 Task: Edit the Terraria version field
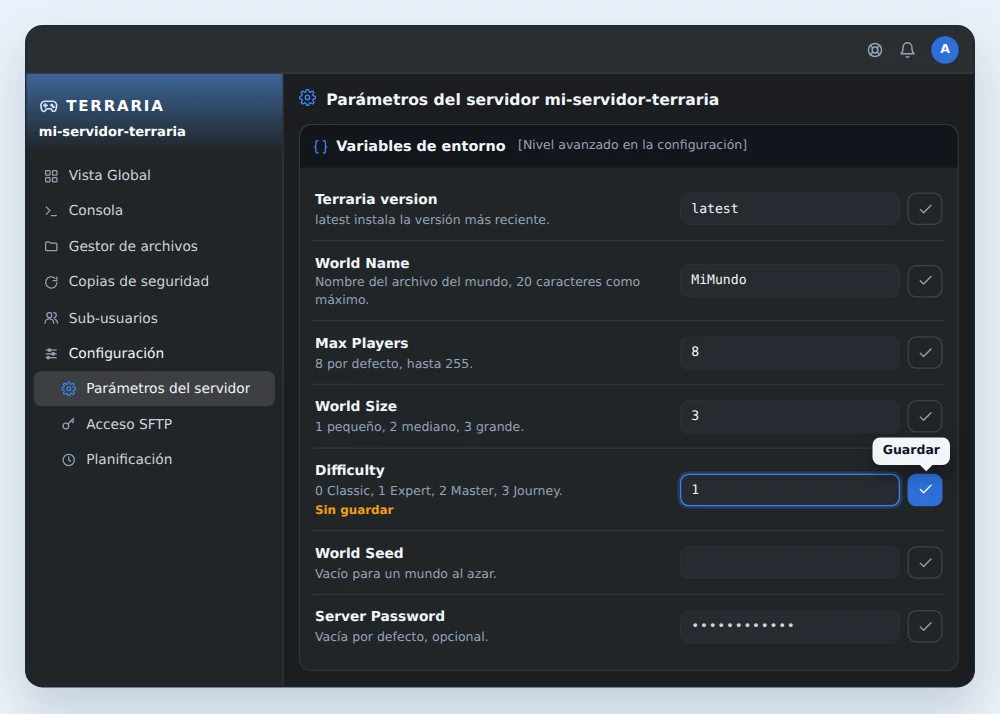(790, 208)
